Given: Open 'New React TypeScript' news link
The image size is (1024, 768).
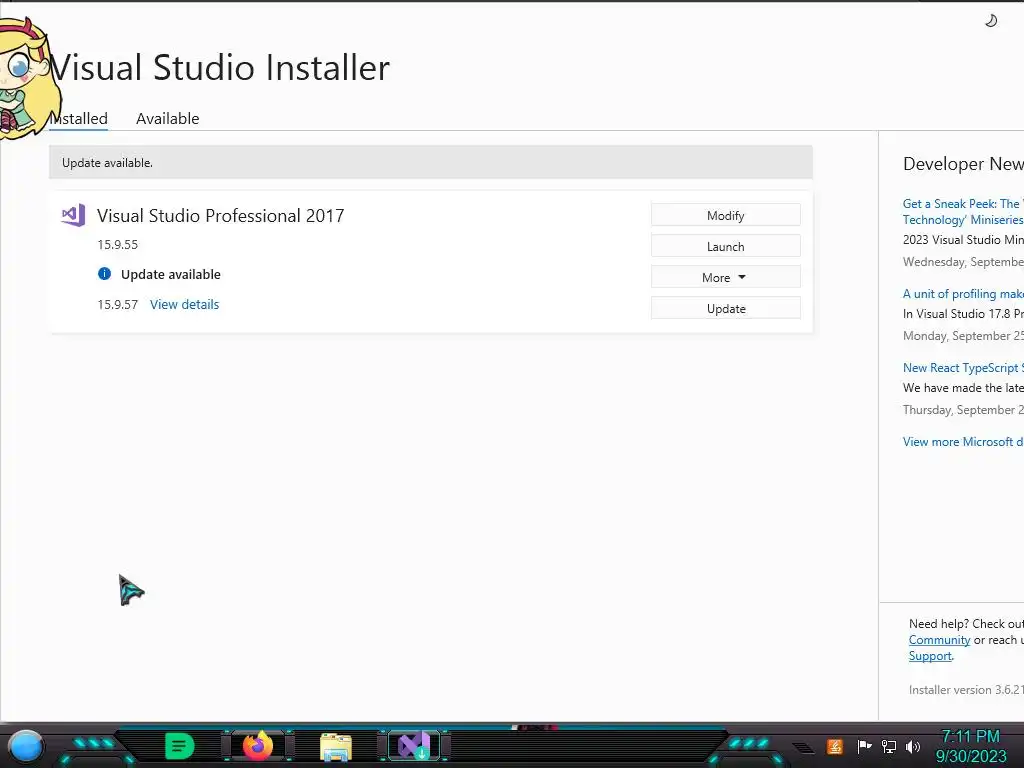Looking at the screenshot, I should 963,368.
